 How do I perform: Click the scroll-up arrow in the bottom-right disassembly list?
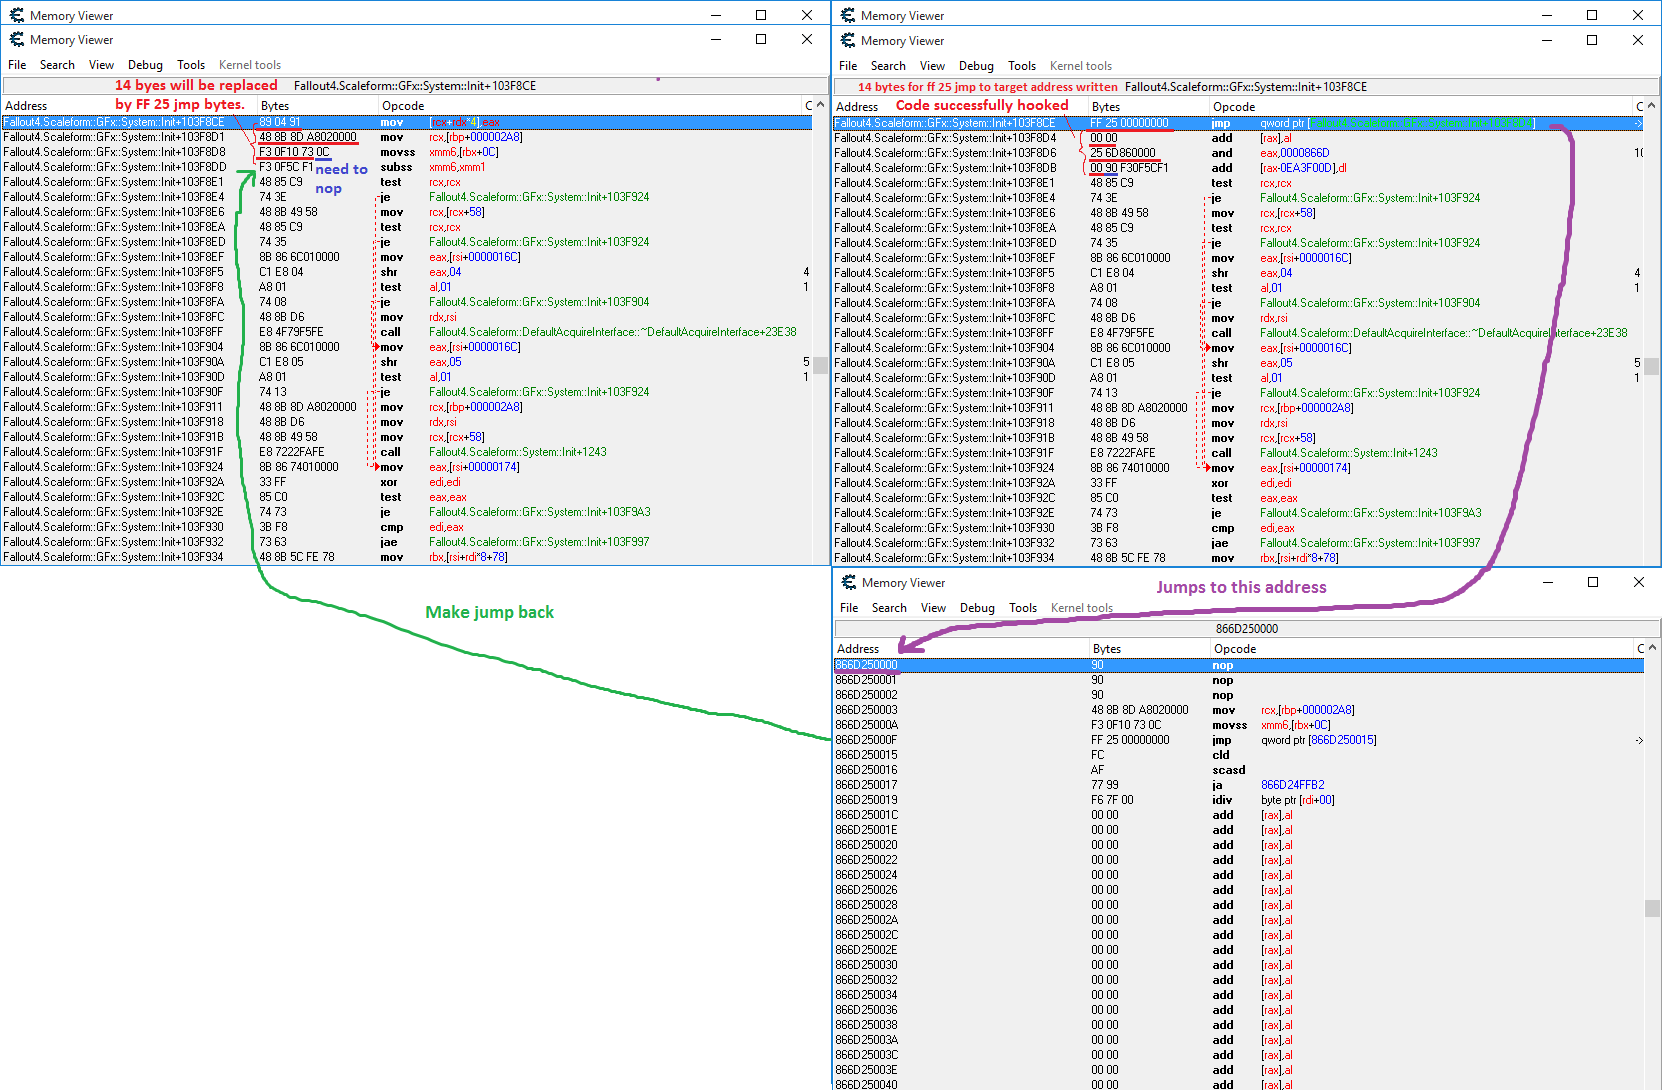click(1652, 648)
